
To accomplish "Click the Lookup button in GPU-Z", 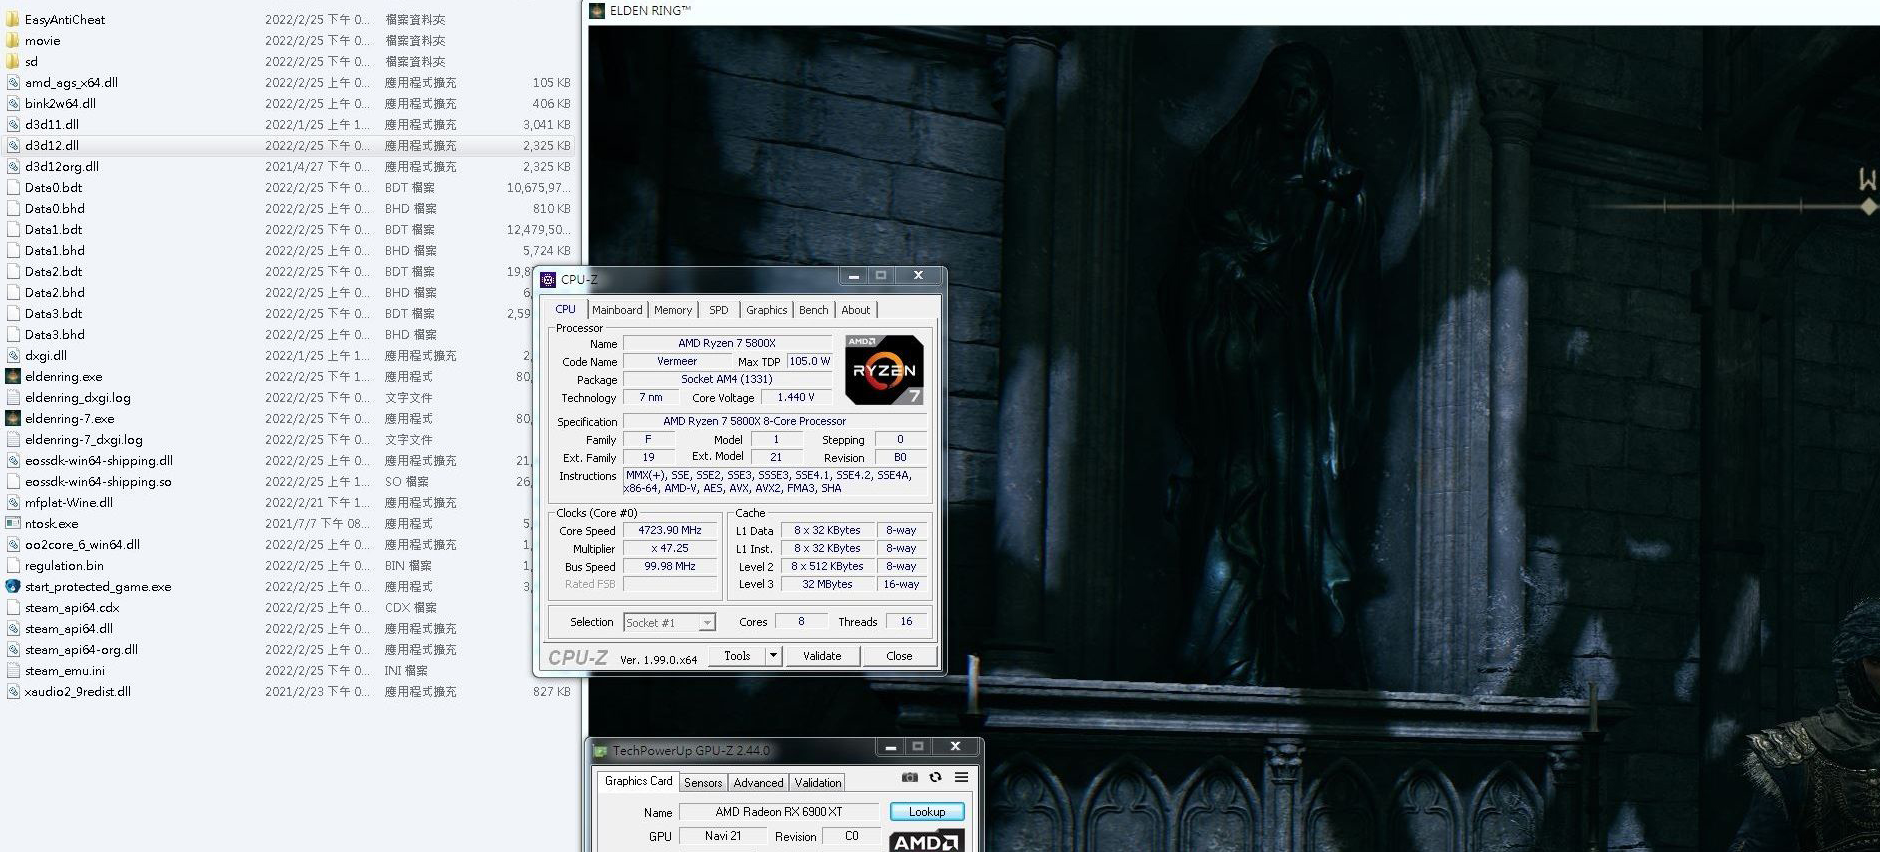I will [926, 812].
